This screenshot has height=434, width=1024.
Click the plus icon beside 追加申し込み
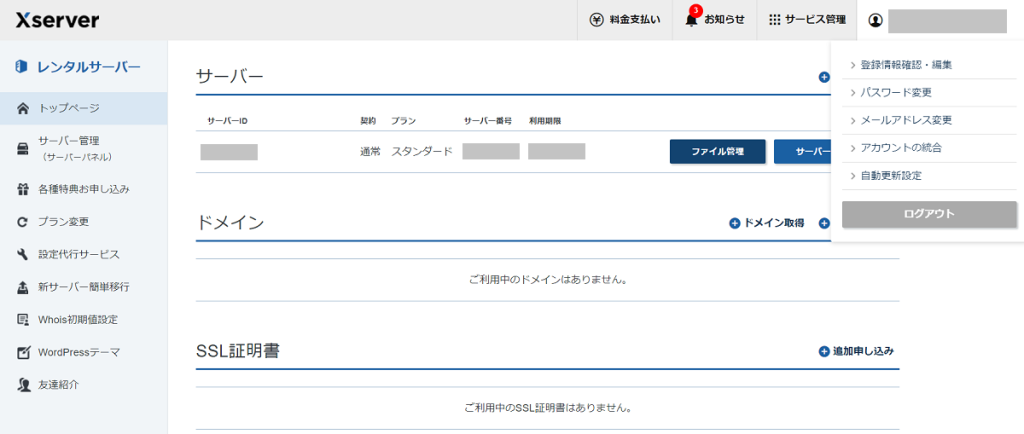click(x=824, y=352)
